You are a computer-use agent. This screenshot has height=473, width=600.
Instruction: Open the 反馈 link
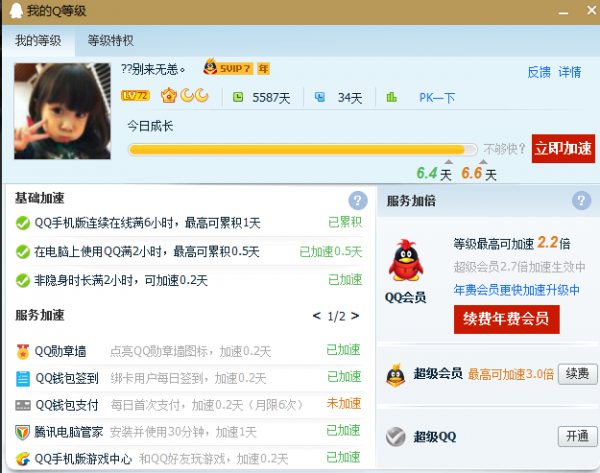click(x=539, y=72)
